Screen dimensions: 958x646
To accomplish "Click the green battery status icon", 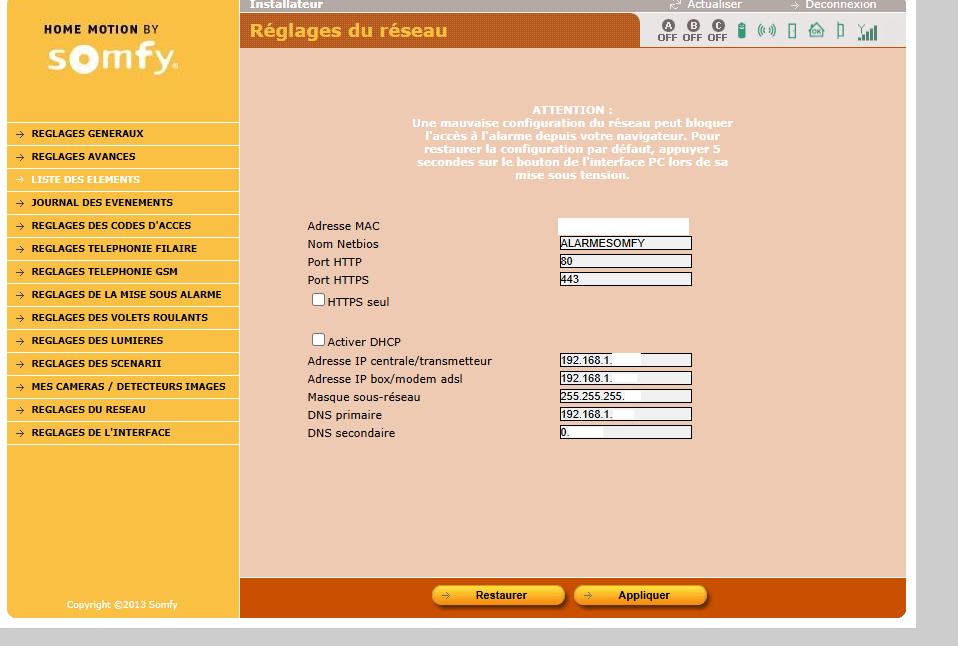I will pos(742,30).
